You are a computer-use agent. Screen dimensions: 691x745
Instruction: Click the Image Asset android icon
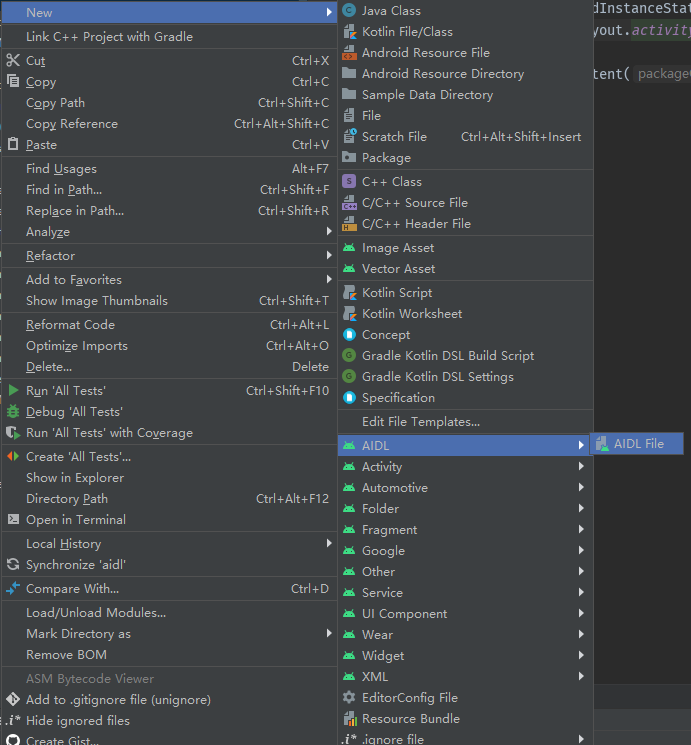point(349,248)
